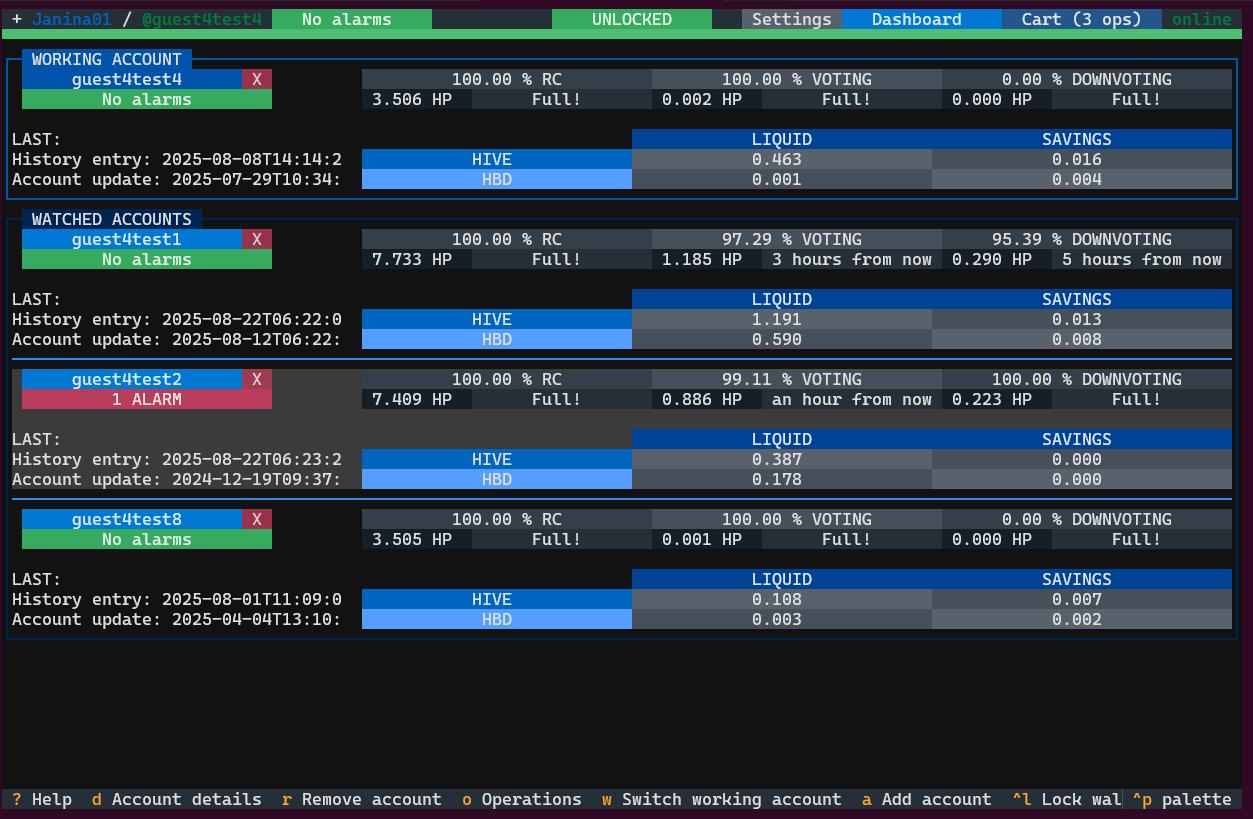Remove guest4test4 with its X button
Screen dimensions: 1253x819
[x=257, y=79]
